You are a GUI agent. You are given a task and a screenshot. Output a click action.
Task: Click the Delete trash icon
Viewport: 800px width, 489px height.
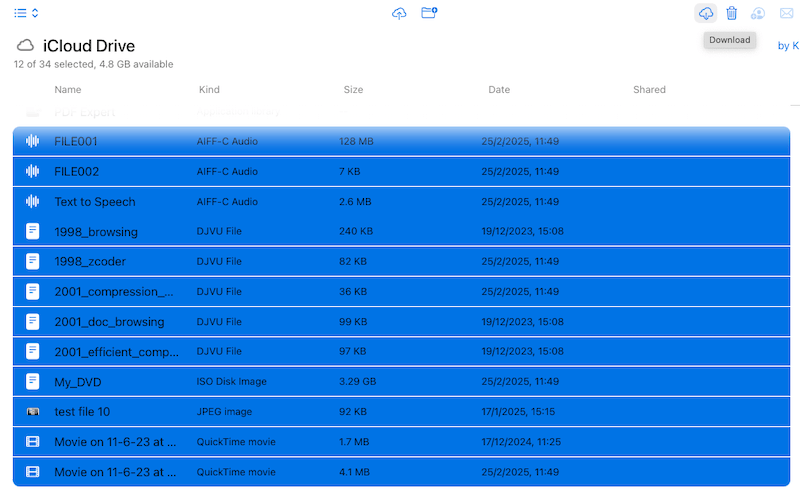[x=732, y=13]
